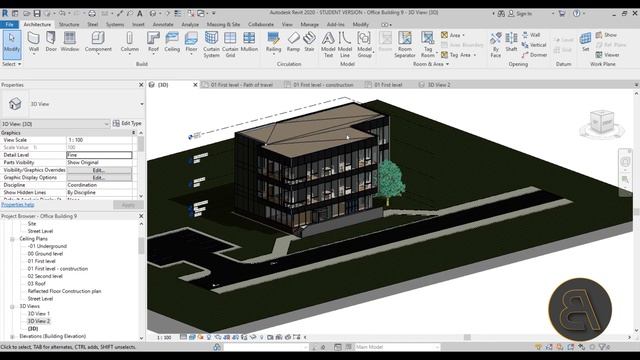Screen dimensions: 640x360
Task: Expand the Select panel dropdown
Action: coord(11,64)
